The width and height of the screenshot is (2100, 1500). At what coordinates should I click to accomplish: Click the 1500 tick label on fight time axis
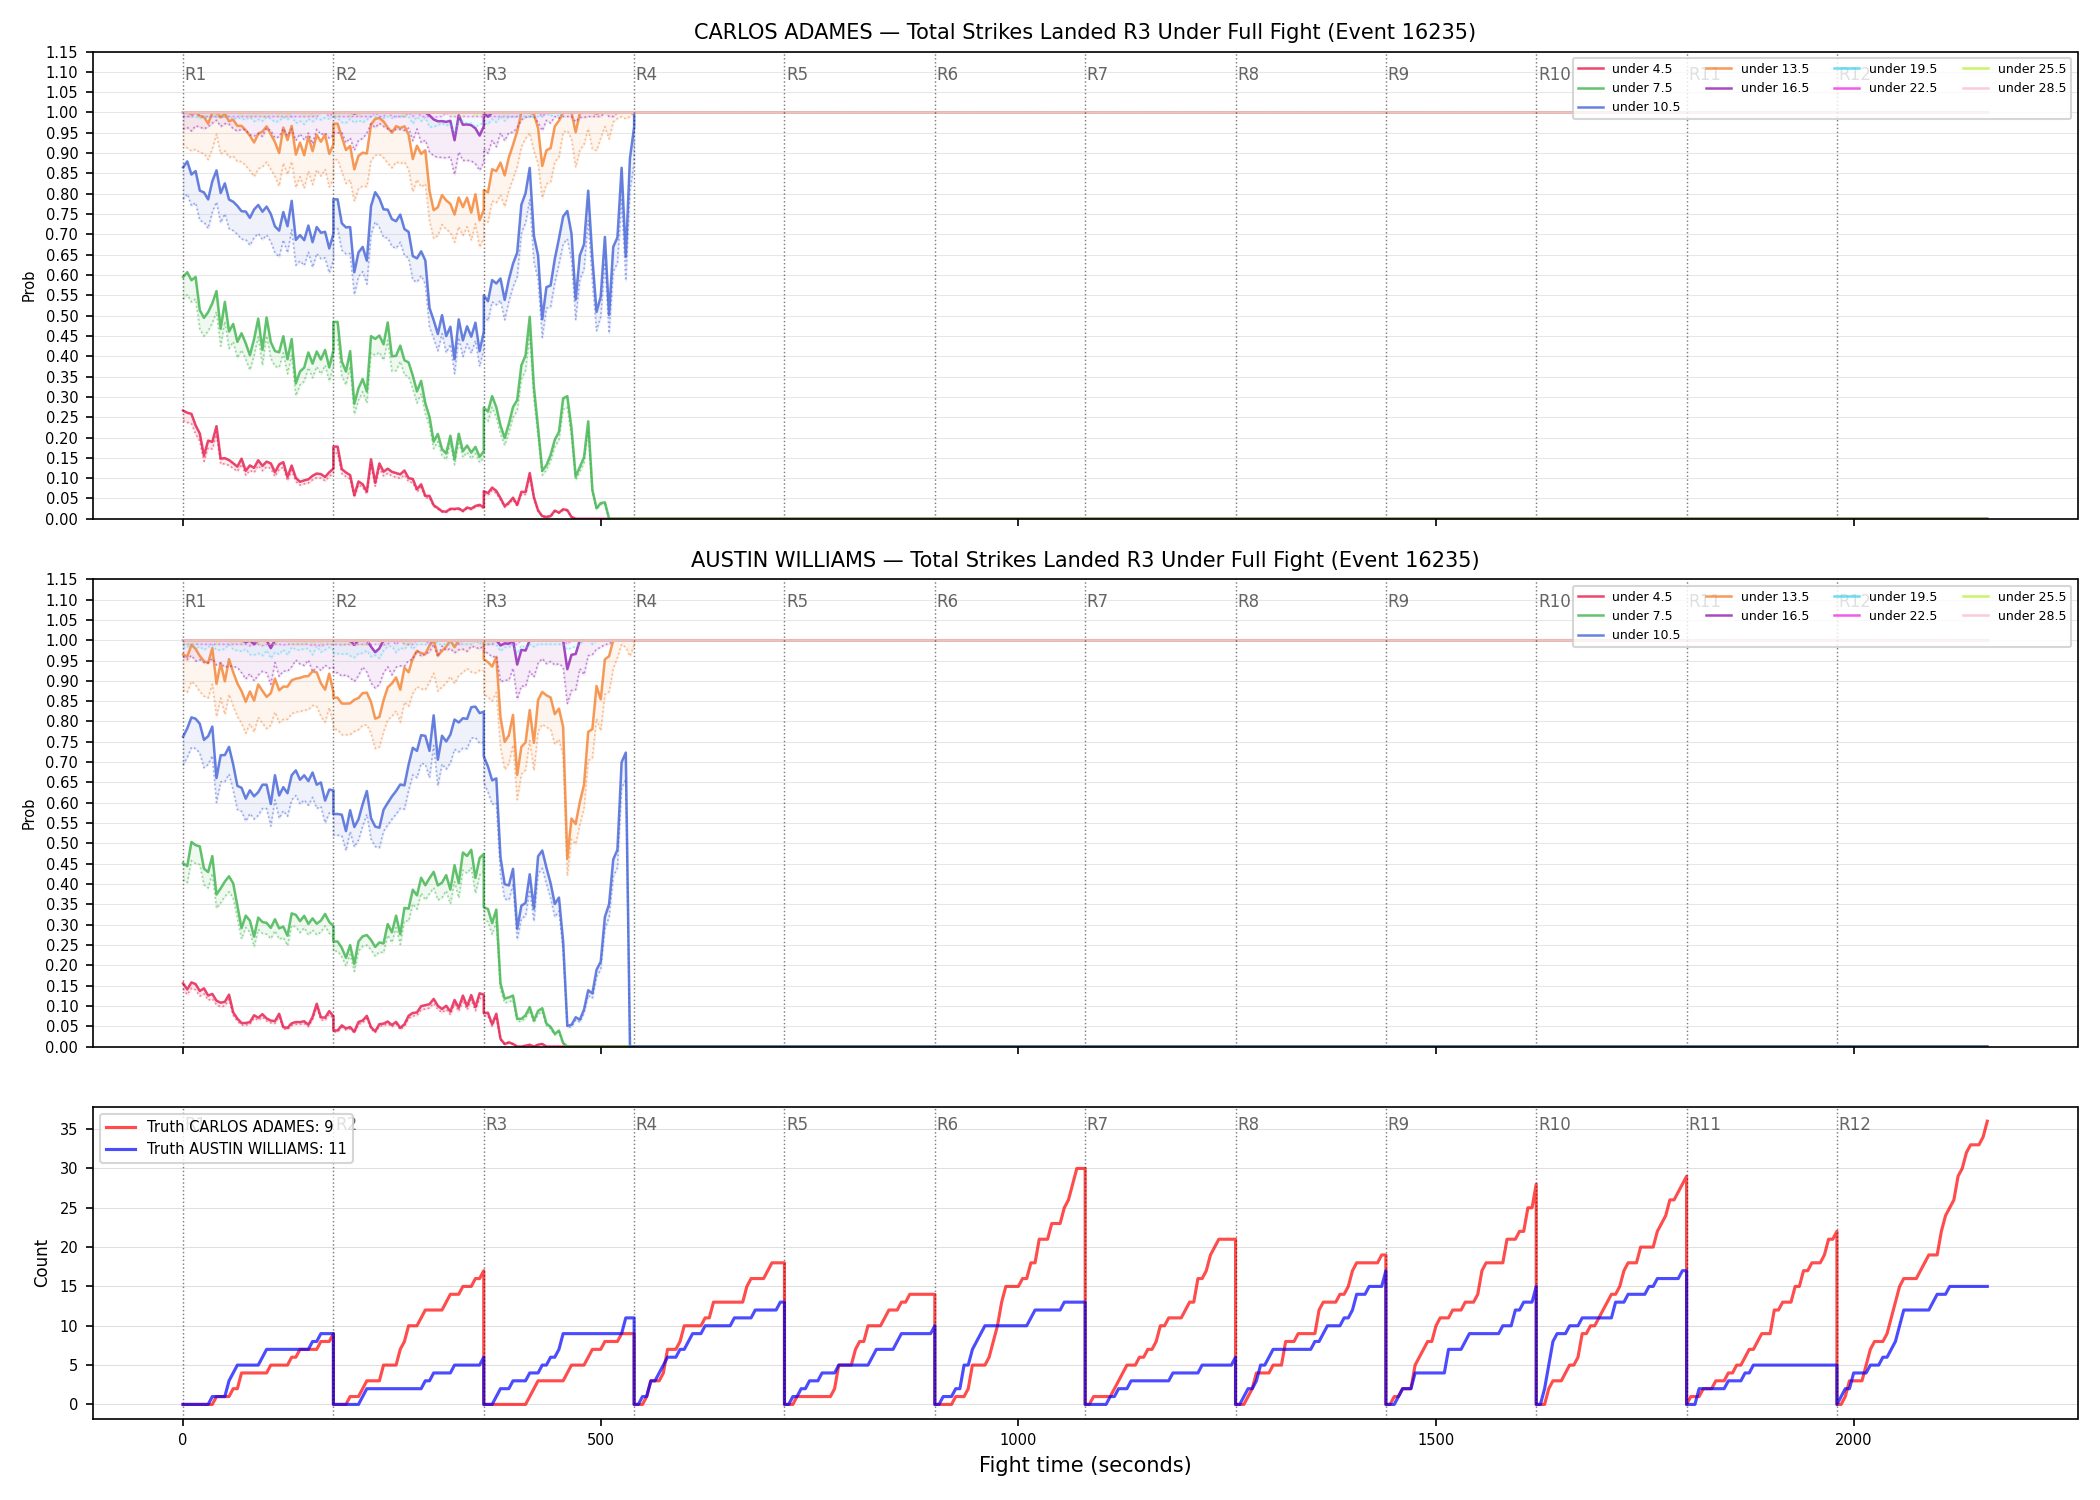[x=1436, y=1440]
